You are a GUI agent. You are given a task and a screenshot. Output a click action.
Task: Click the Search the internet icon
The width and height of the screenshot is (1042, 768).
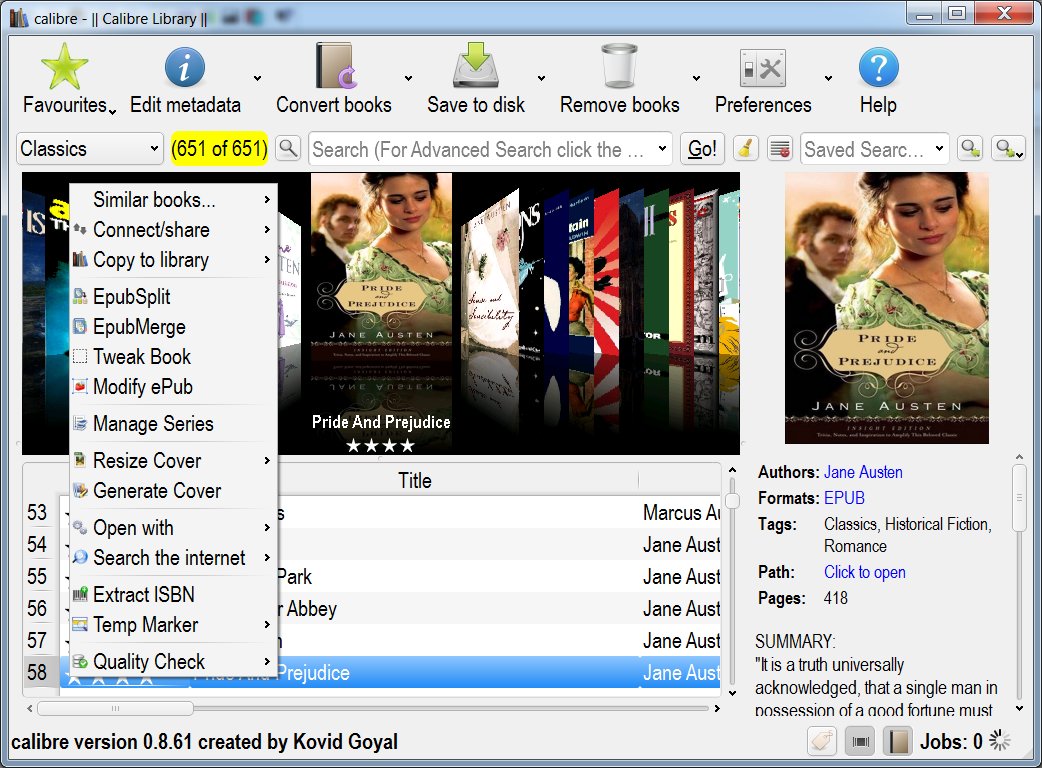(x=80, y=557)
